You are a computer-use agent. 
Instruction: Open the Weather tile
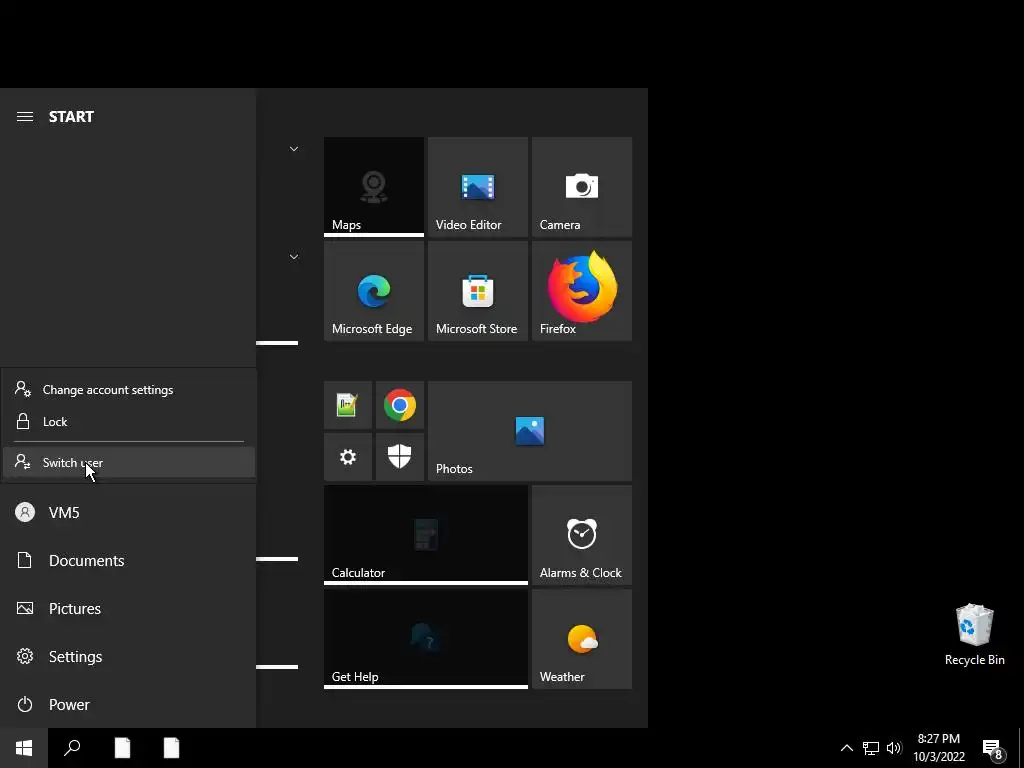pyautogui.click(x=582, y=639)
